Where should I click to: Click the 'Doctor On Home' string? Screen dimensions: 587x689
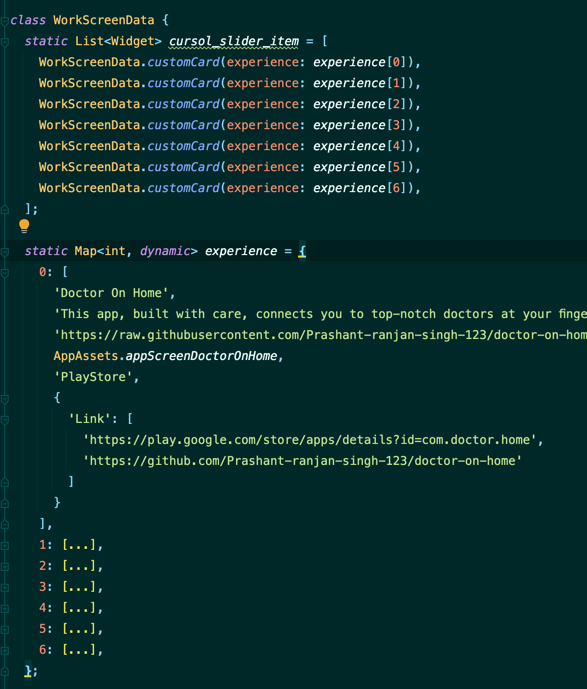(111, 293)
